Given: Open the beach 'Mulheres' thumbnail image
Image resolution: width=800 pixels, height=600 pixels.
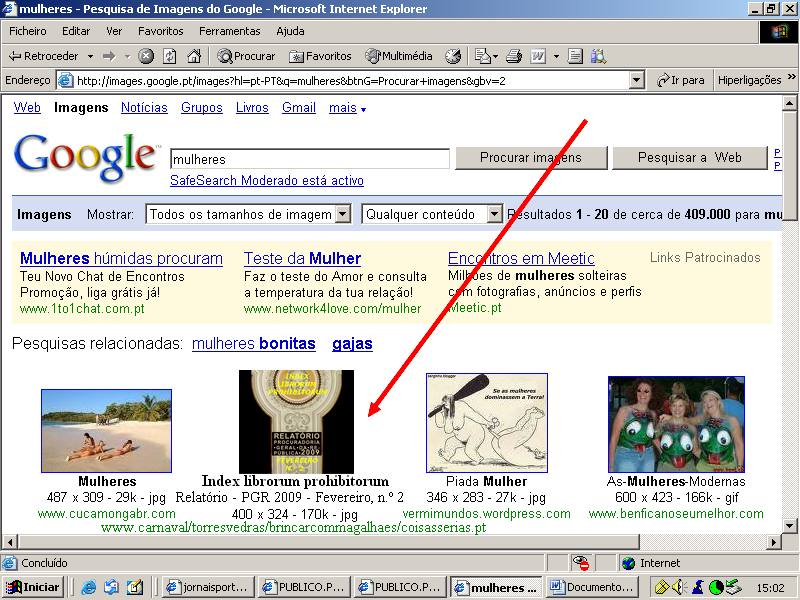Looking at the screenshot, I should [x=106, y=431].
